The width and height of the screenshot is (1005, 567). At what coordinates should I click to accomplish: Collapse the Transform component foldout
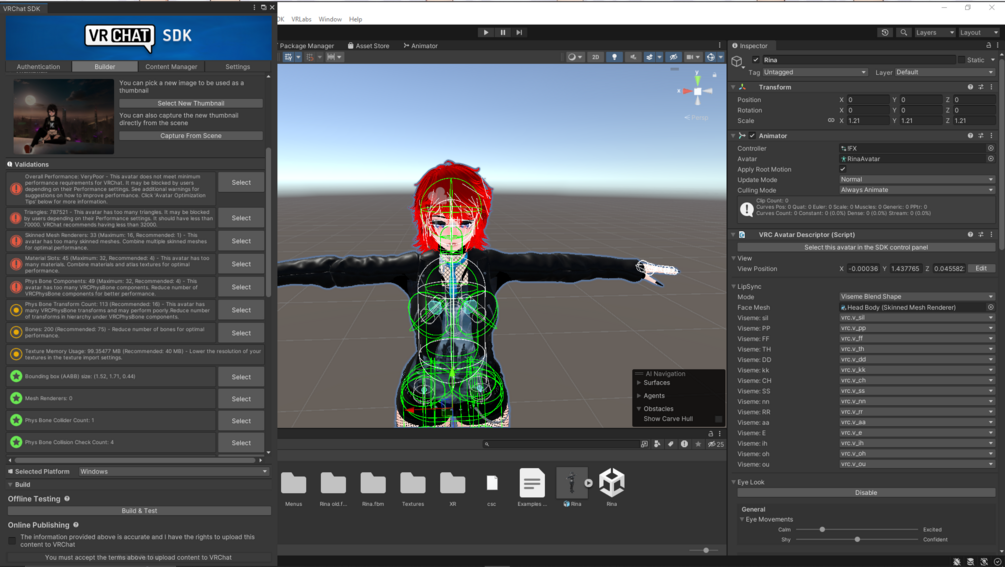coord(733,87)
